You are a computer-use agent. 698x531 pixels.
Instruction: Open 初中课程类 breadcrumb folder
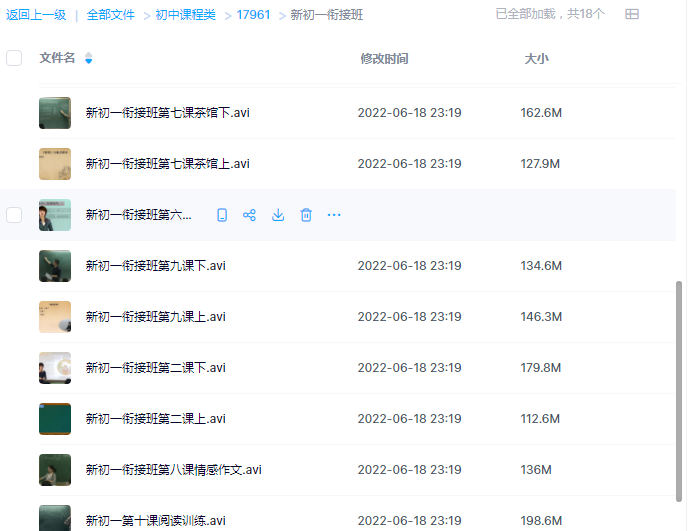pos(185,15)
